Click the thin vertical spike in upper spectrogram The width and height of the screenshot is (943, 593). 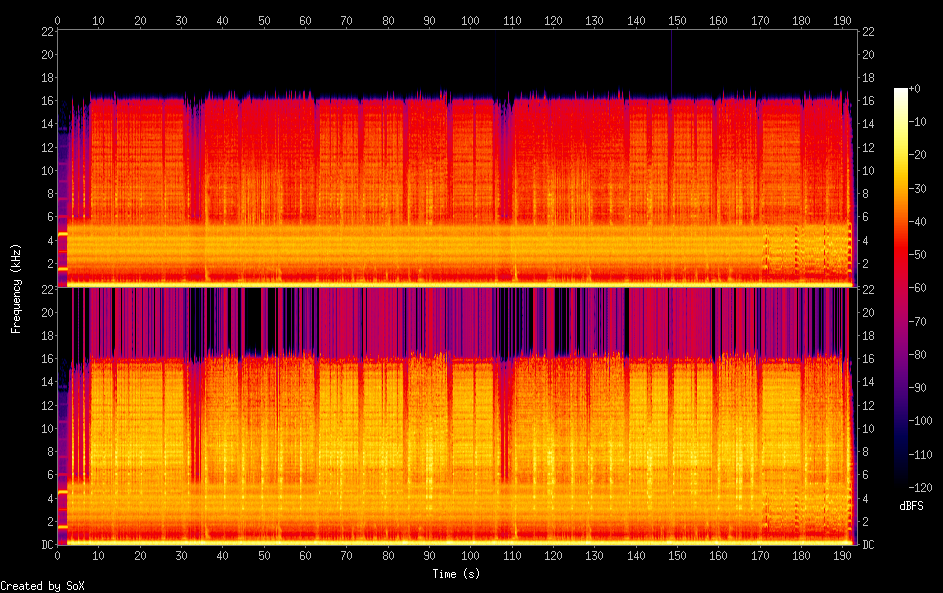click(671, 63)
